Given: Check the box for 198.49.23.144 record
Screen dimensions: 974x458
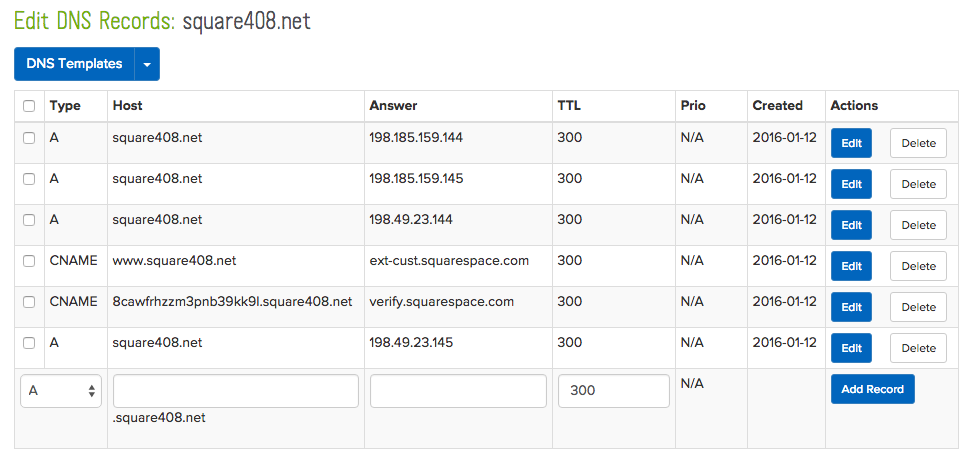Looking at the screenshot, I should click(x=29, y=220).
